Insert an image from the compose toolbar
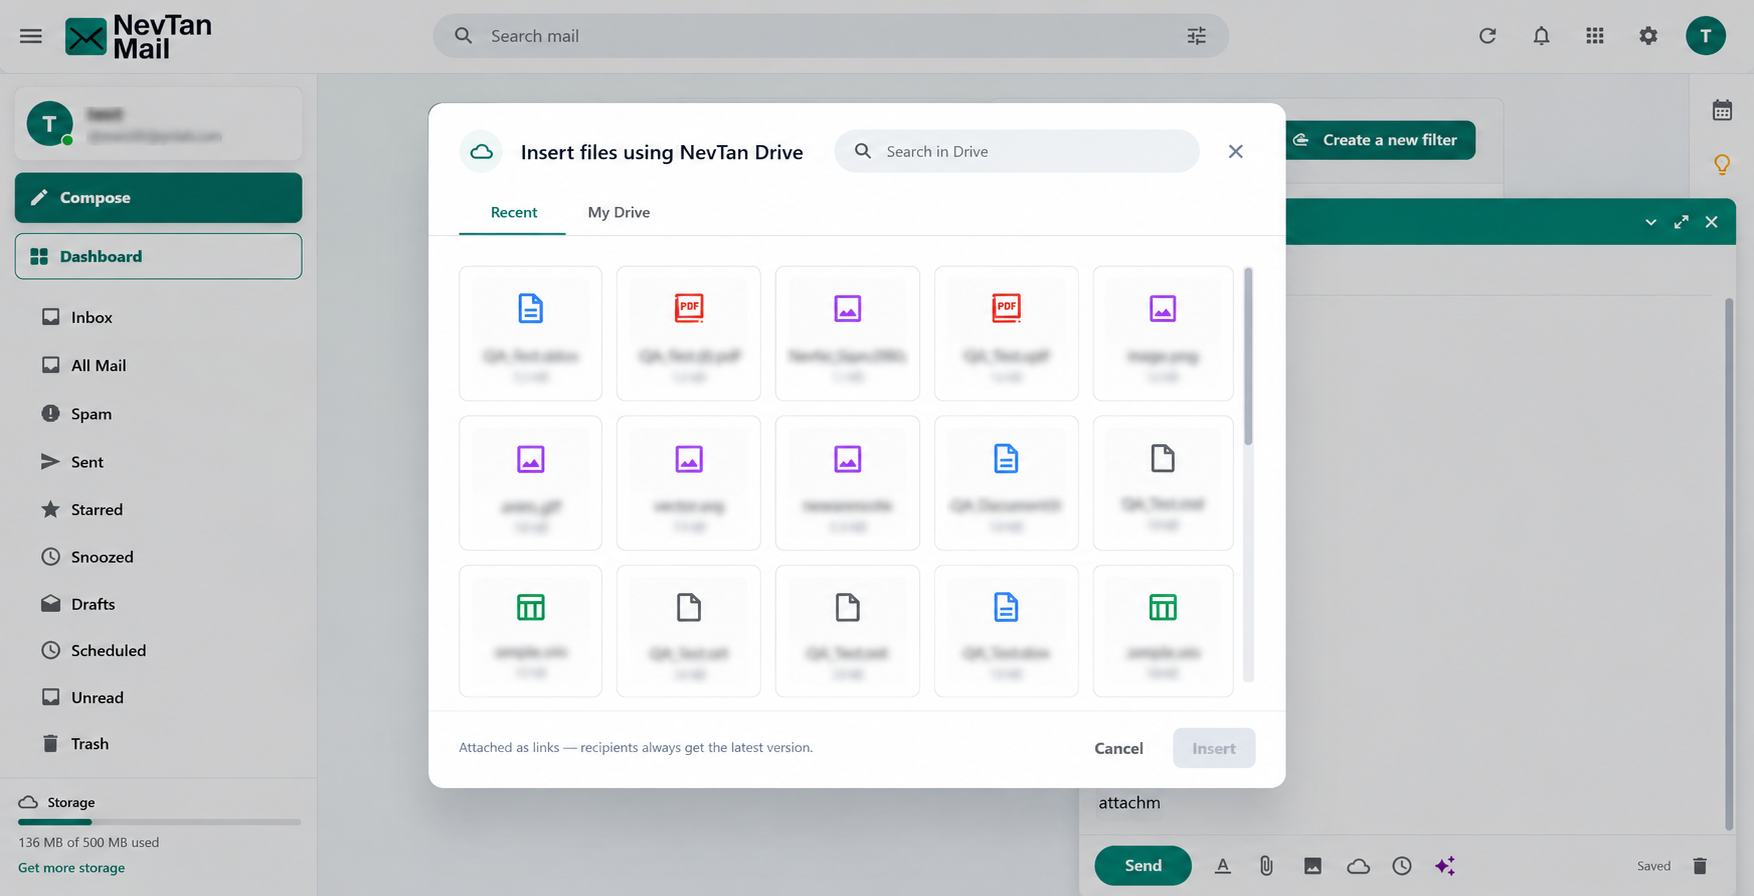This screenshot has height=896, width=1754. click(1313, 866)
